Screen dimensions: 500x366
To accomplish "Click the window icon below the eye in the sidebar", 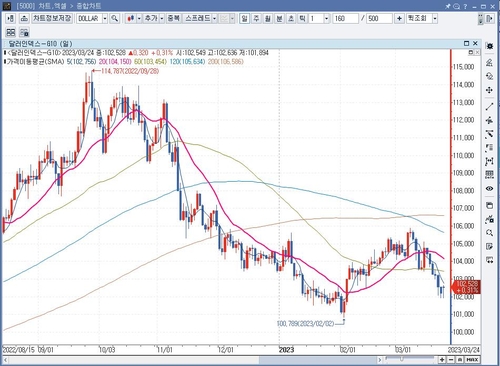I will click(x=489, y=205).
